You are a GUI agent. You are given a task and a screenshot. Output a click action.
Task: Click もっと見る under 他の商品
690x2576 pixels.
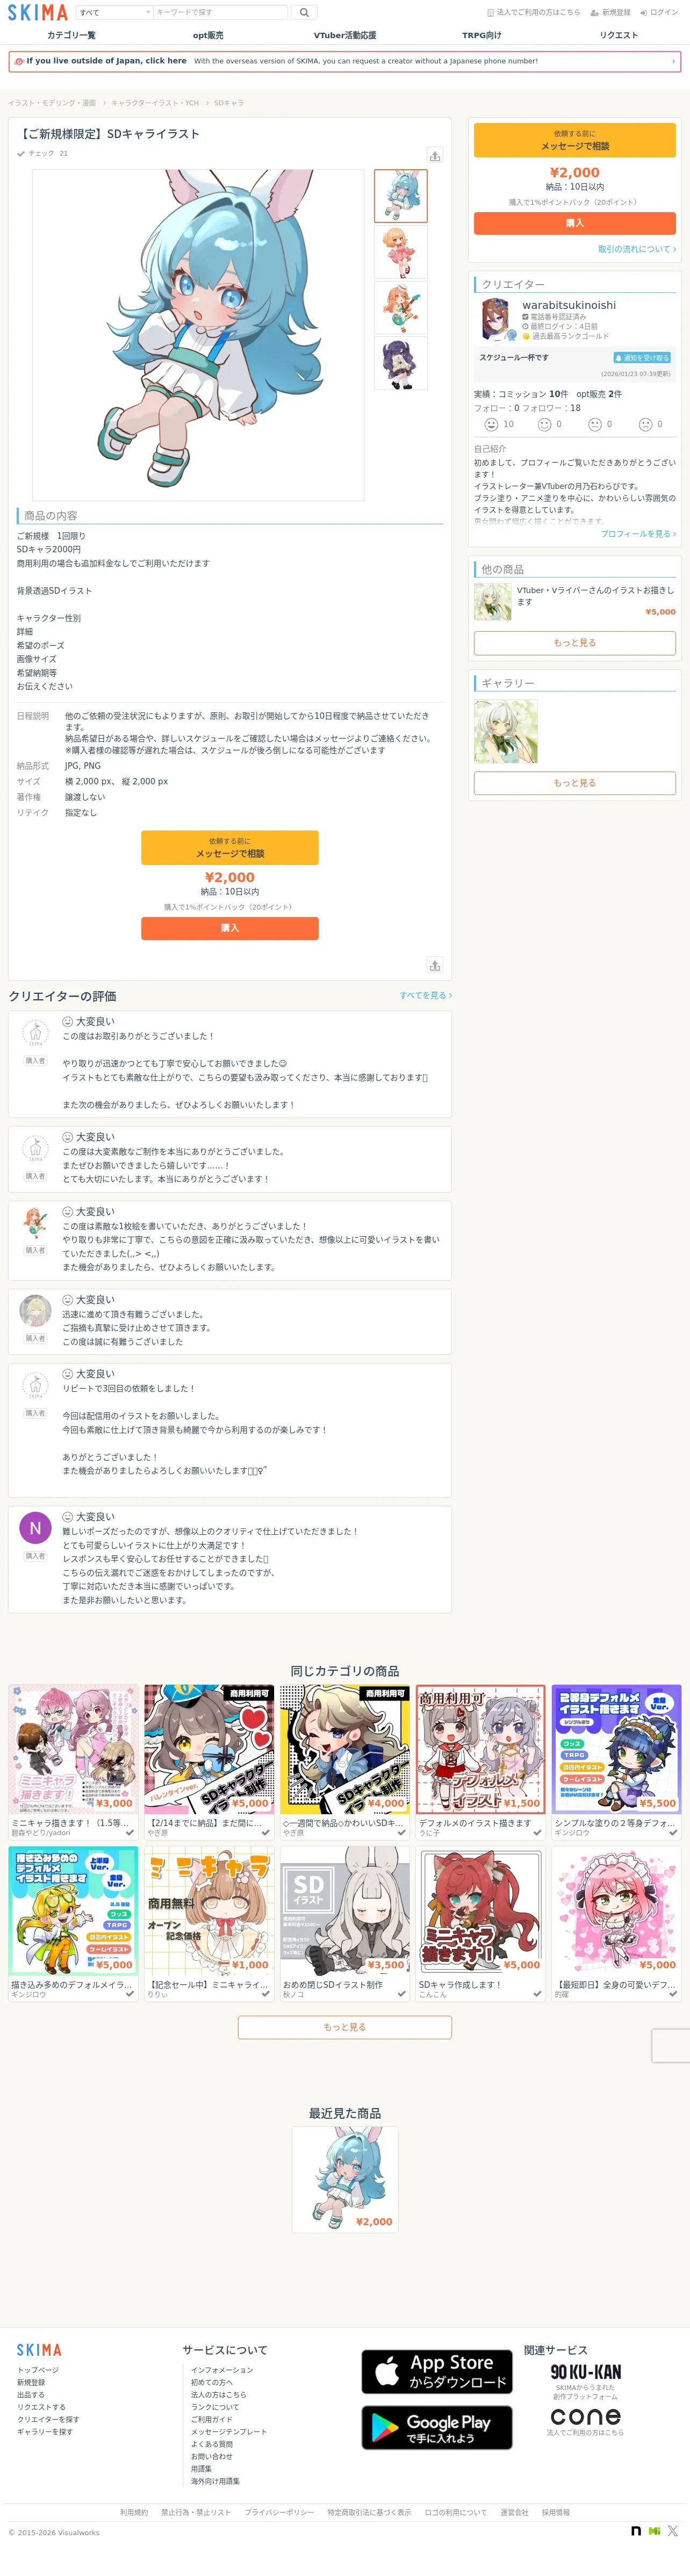click(574, 643)
